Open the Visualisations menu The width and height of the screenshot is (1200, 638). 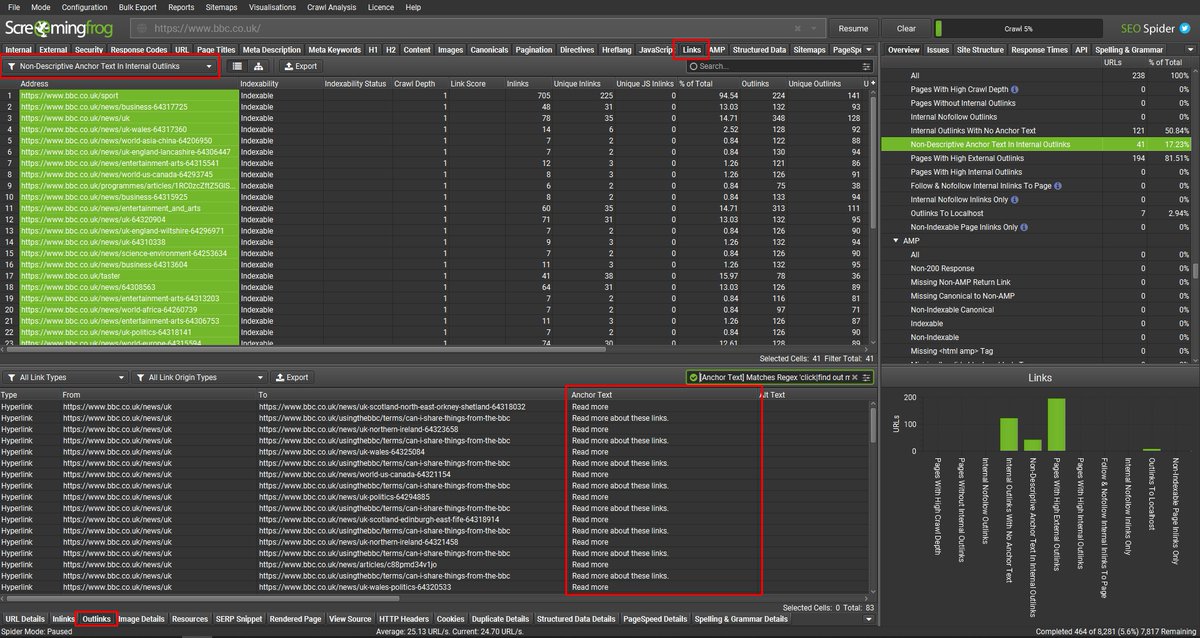(273, 7)
